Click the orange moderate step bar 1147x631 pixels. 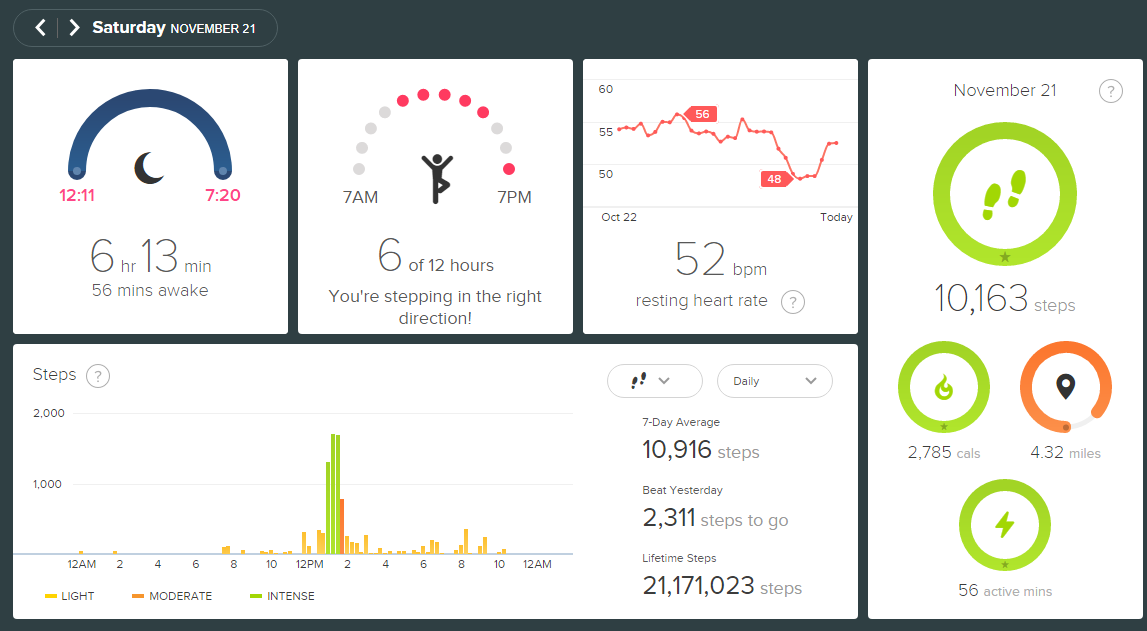pos(342,526)
